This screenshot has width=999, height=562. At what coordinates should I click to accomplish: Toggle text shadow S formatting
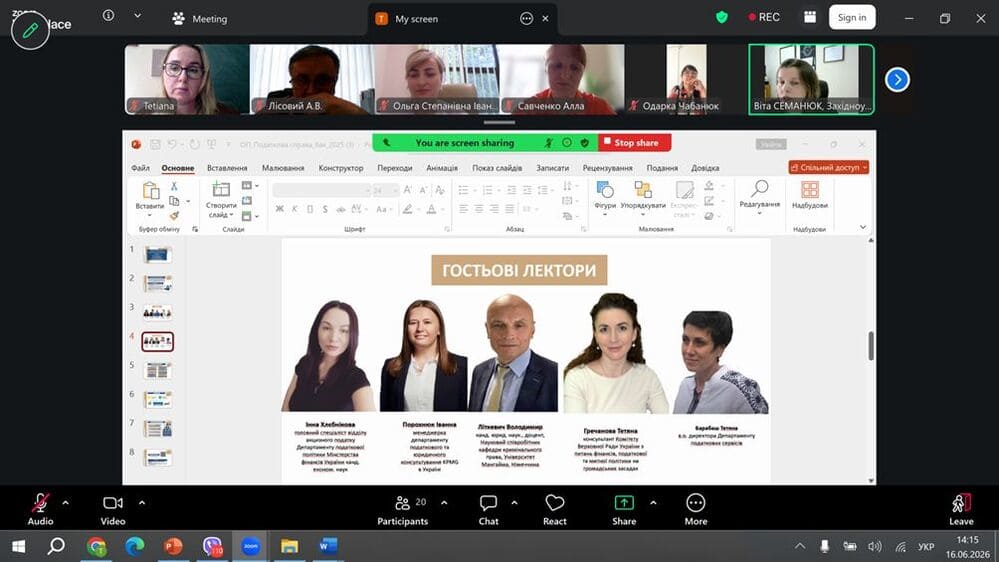(x=325, y=209)
